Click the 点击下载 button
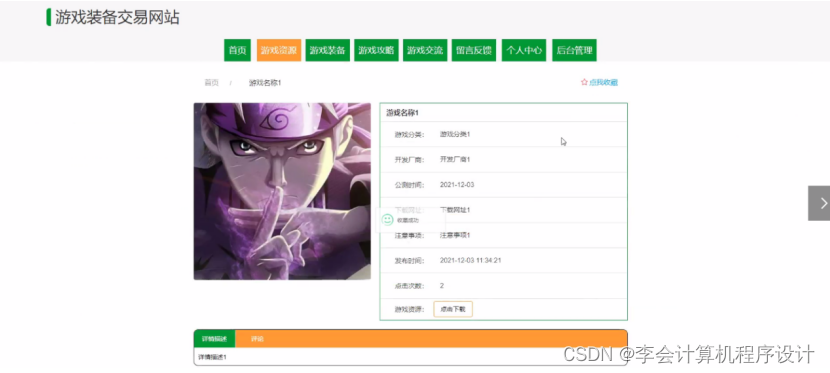 pyautogui.click(x=453, y=310)
